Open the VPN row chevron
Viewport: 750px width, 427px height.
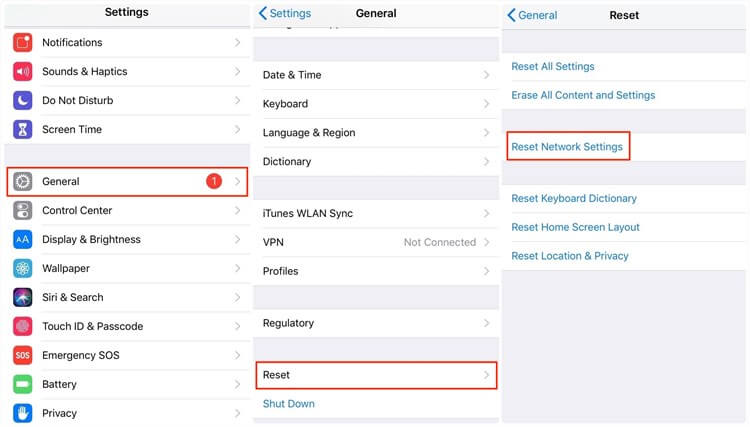point(486,243)
